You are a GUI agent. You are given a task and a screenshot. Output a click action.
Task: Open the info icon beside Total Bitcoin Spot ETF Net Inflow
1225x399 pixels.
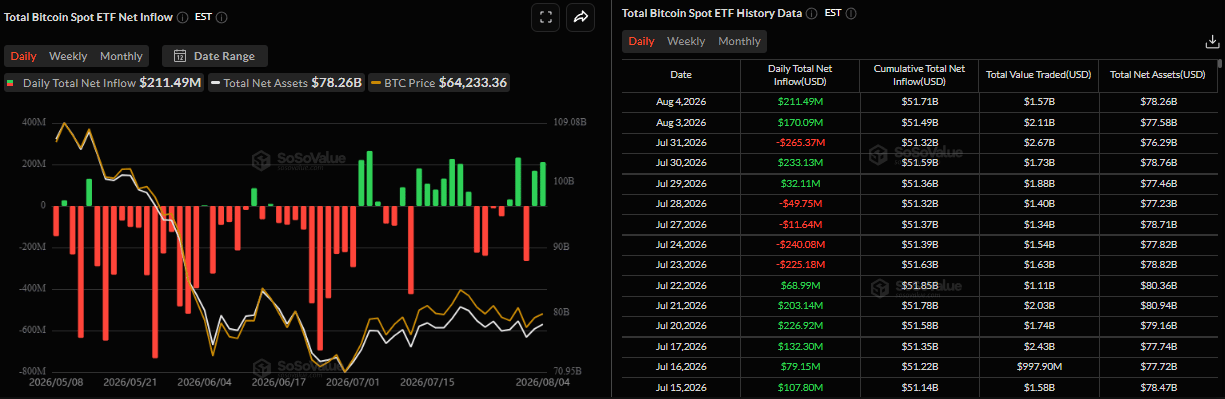click(181, 17)
